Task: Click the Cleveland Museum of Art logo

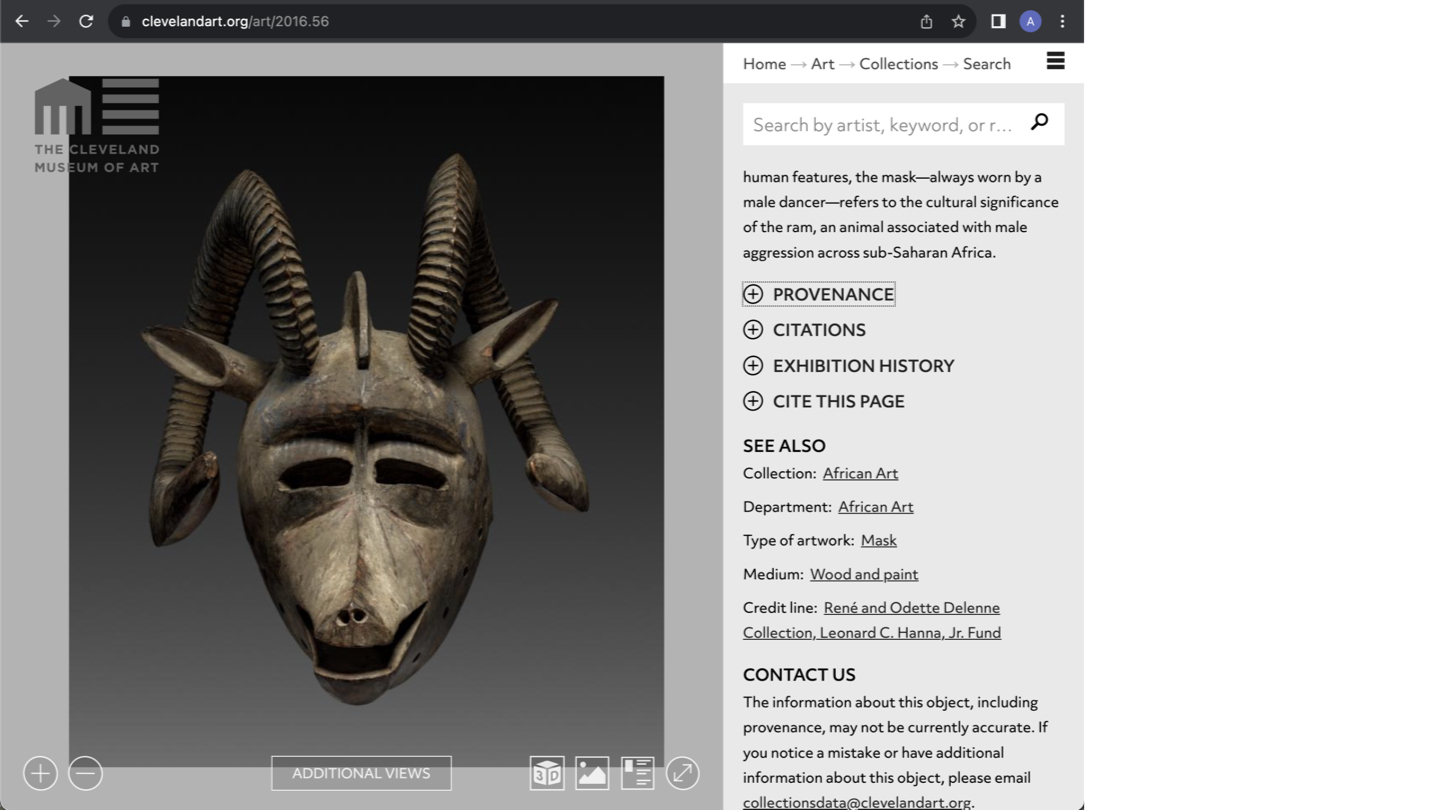Action: (97, 125)
